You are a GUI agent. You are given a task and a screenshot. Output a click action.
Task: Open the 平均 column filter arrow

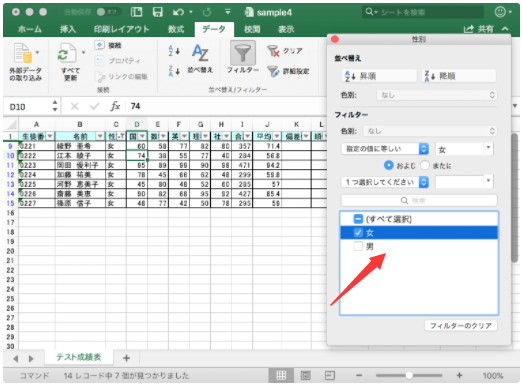(x=277, y=136)
